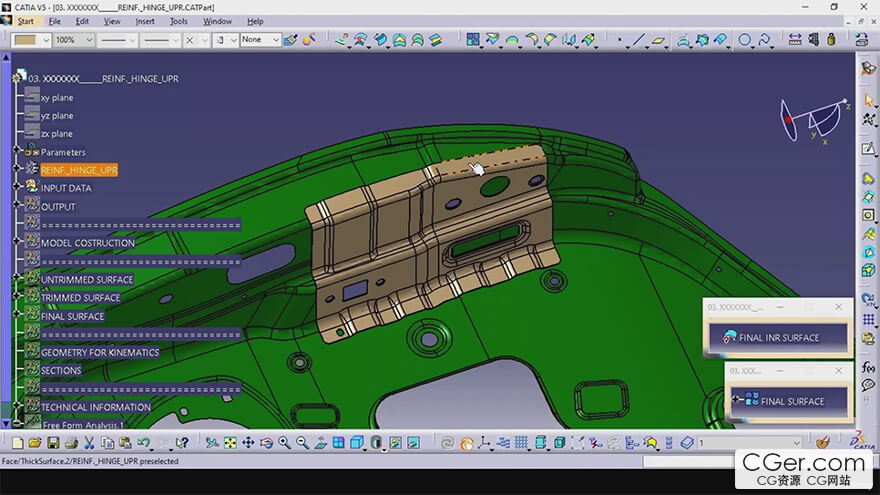Open the Tools menu
The height and width of the screenshot is (495, 880).
coord(179,21)
